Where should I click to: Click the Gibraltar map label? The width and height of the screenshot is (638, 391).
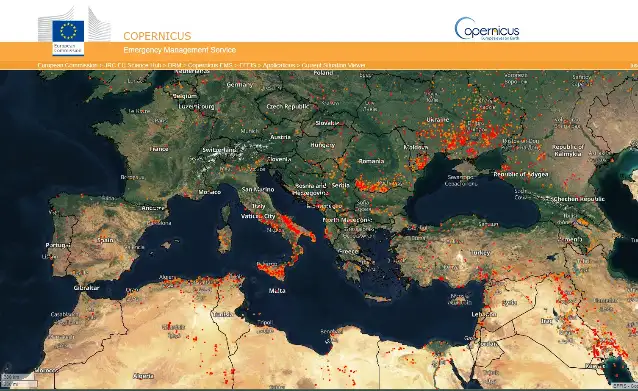pyautogui.click(x=86, y=288)
